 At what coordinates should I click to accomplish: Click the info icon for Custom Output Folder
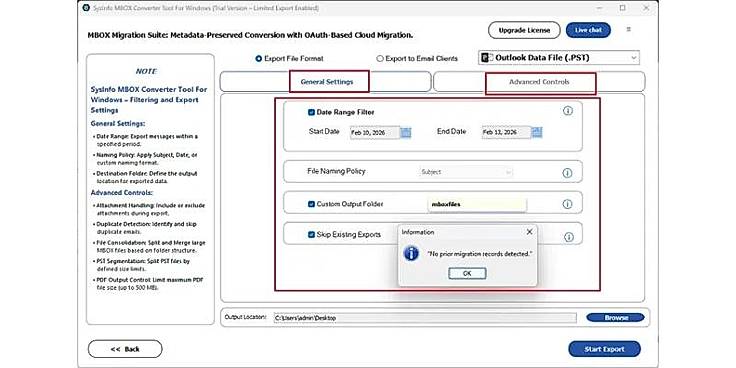pos(567,204)
